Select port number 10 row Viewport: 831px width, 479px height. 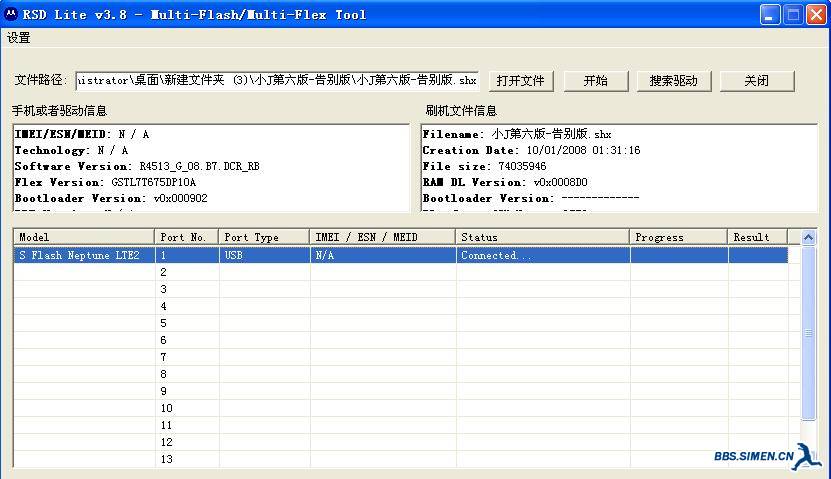pos(401,408)
